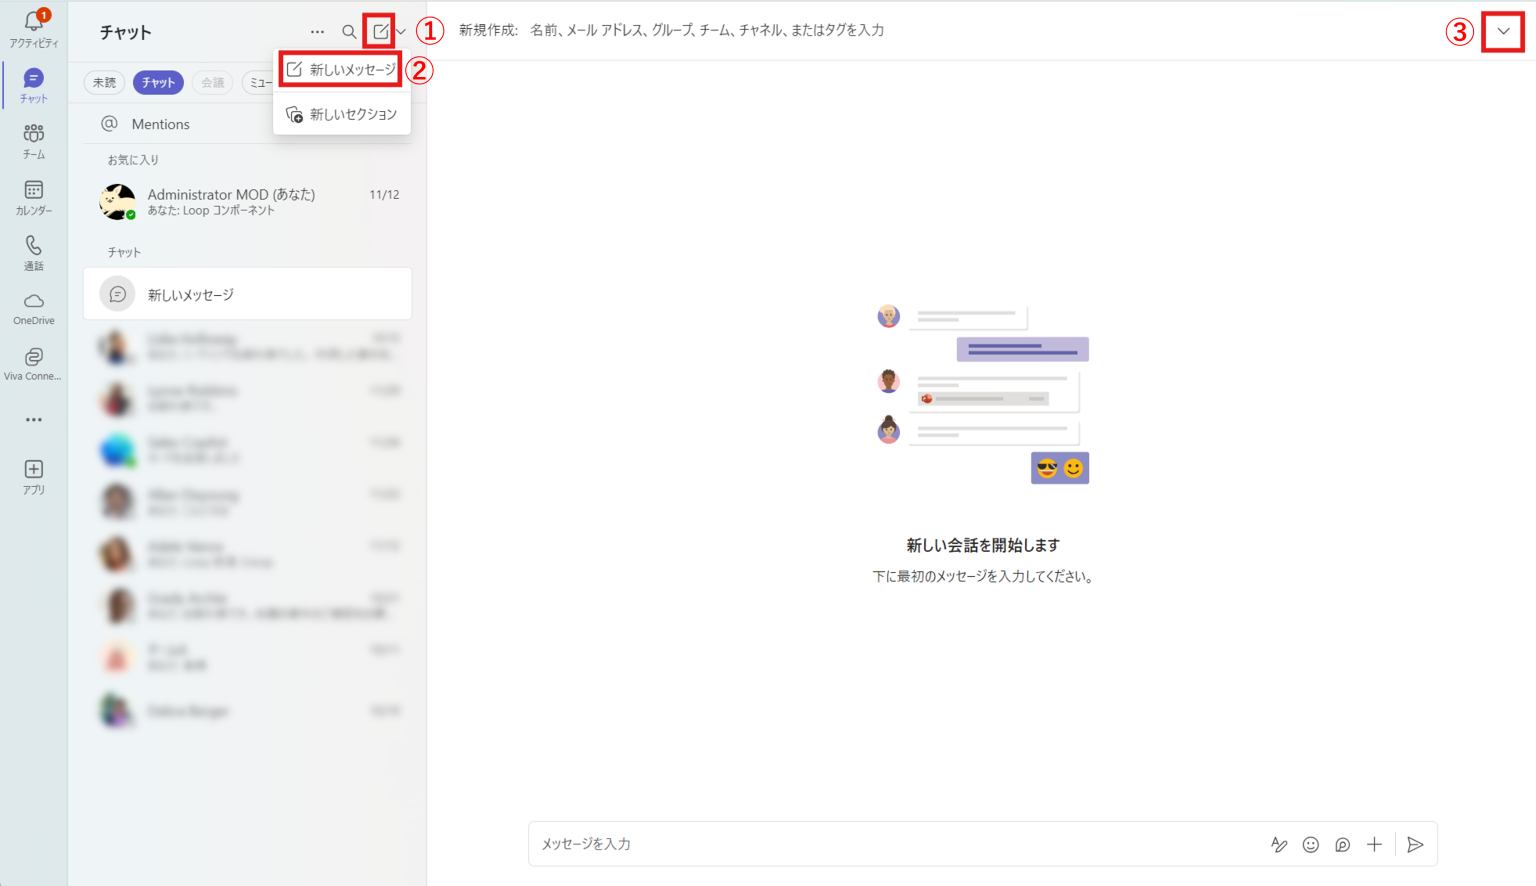Select 新しいメッセージ from the dropdown menu
This screenshot has width=1536, height=886.
[342, 70]
